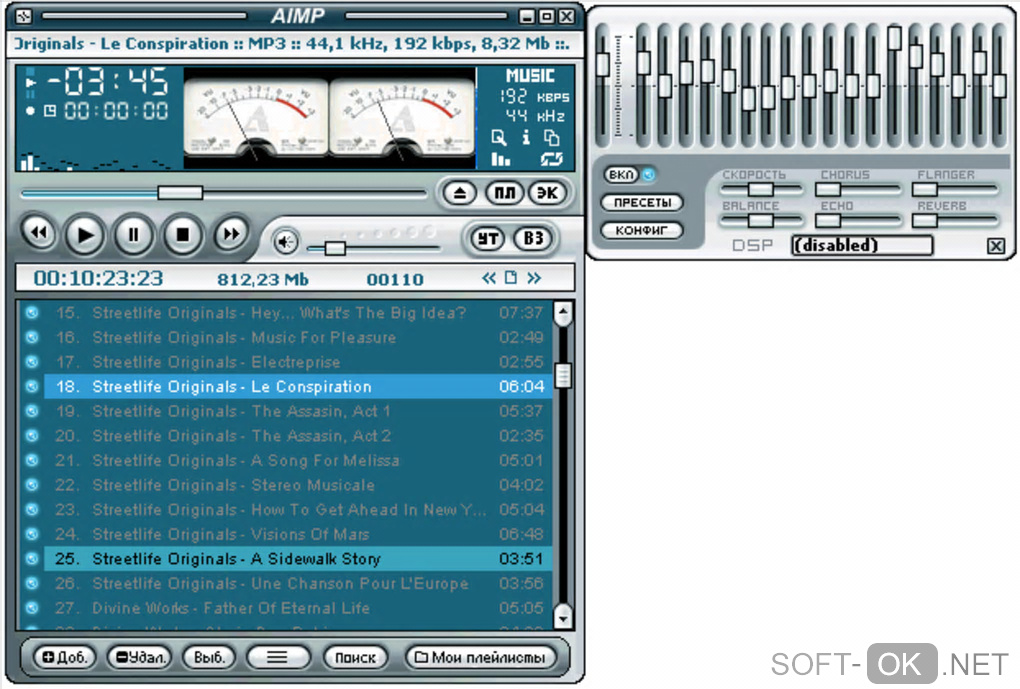
Task: Open search with the Поиск button
Action: tap(355, 658)
